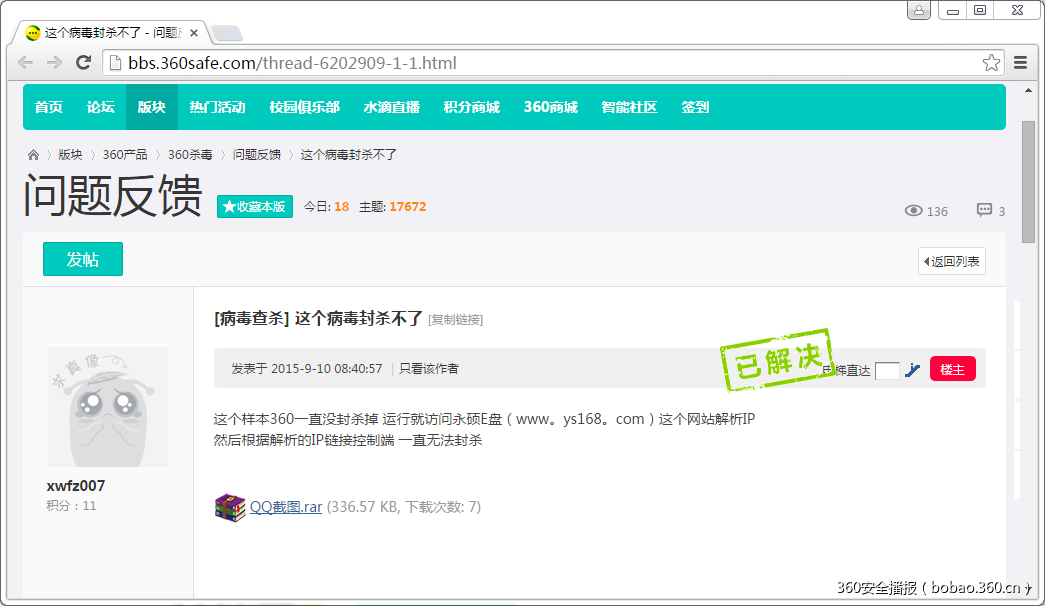Viewport: 1045px width, 606px height.
Task: Select the highlighted 版块 tab
Action: [x=151, y=107]
